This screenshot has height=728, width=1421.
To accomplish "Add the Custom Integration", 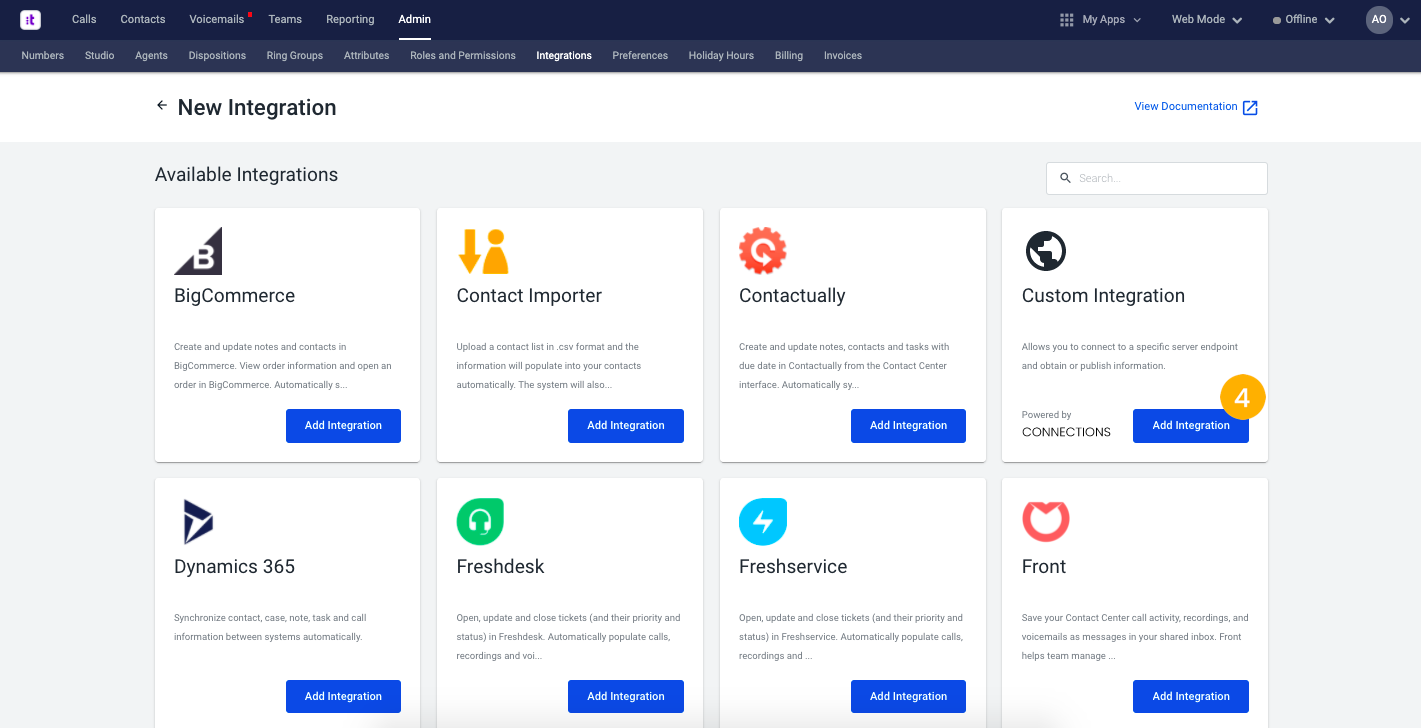I will 1191,425.
